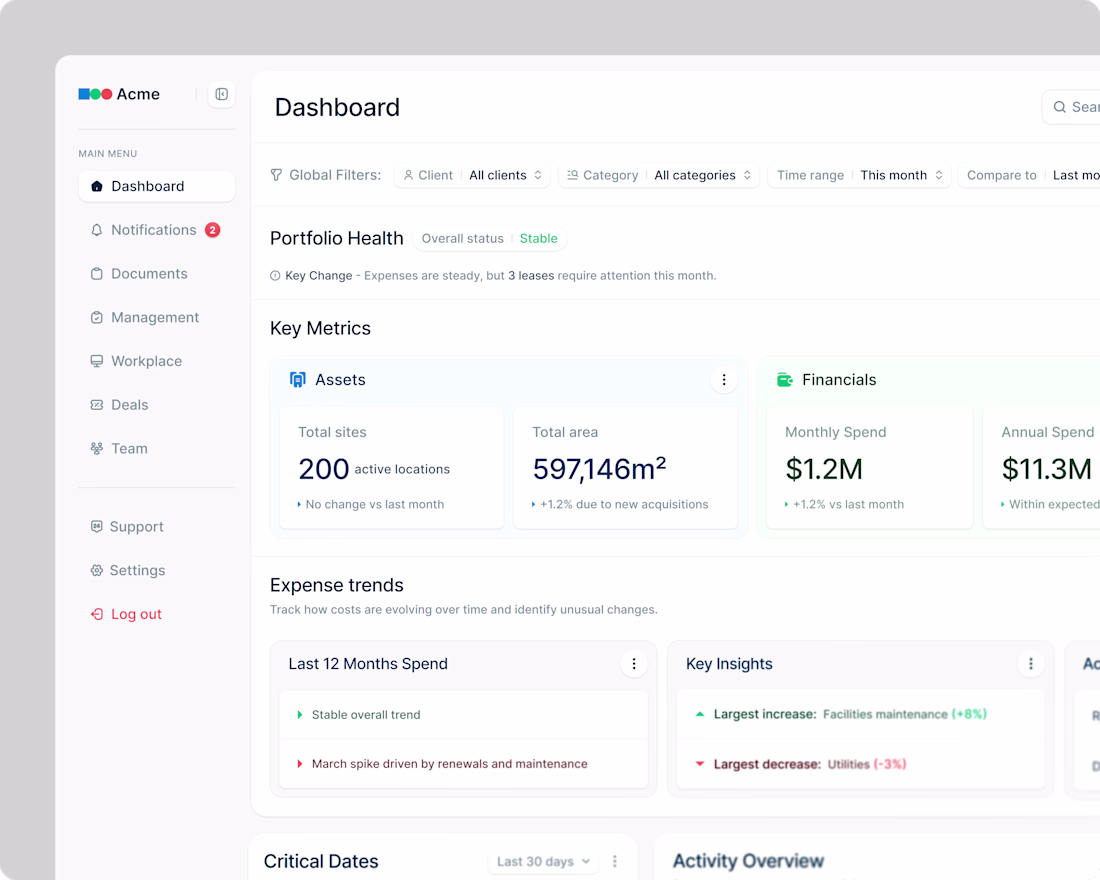The height and width of the screenshot is (880, 1100).
Task: Click the Expense trends heading
Action: click(x=337, y=585)
